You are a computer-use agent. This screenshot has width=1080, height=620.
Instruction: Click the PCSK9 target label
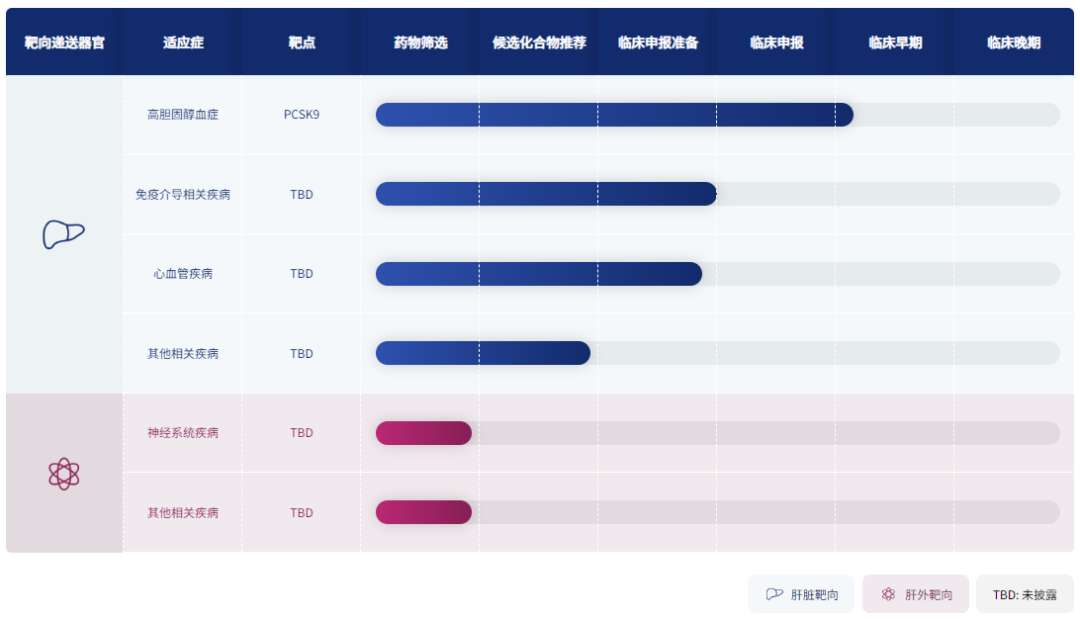pyautogui.click(x=301, y=114)
